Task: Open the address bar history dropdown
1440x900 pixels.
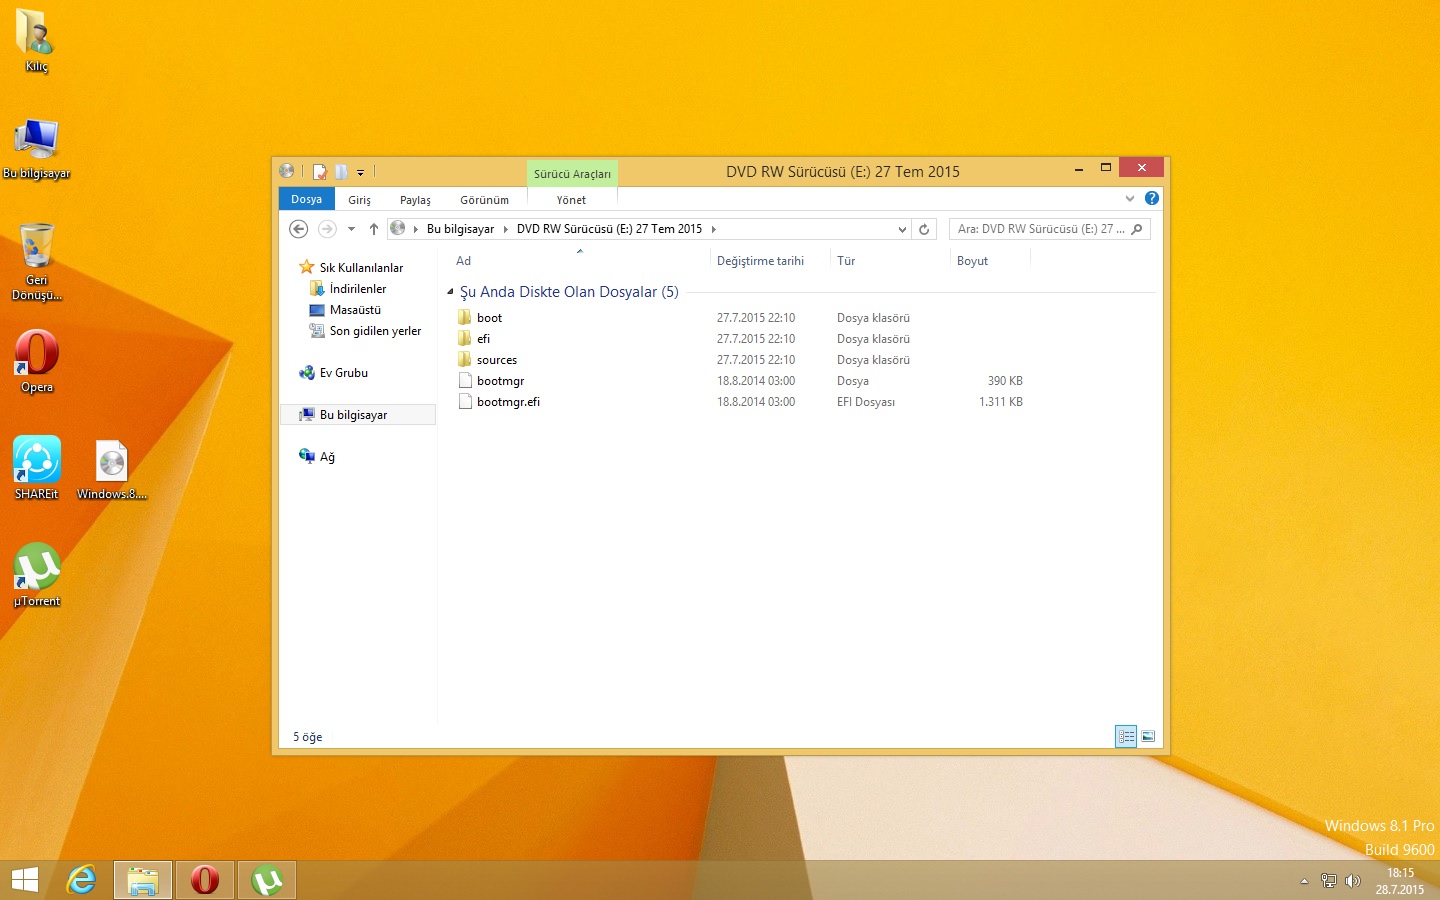Action: pos(902,229)
